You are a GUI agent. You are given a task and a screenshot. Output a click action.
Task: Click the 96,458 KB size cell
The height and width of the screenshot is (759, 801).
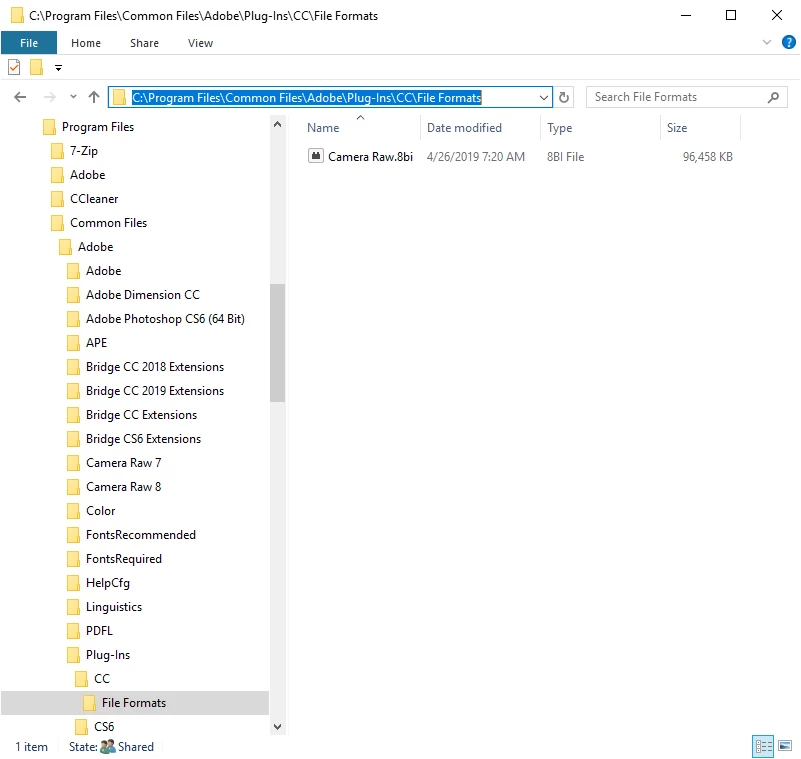tap(708, 157)
